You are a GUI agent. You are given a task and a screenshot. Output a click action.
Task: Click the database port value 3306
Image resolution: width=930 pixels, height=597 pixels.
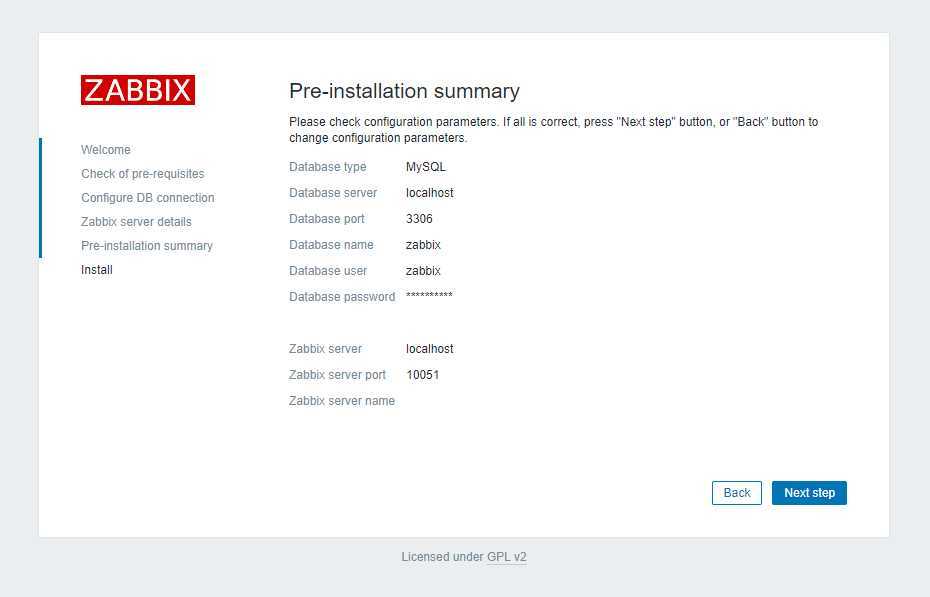click(x=419, y=219)
